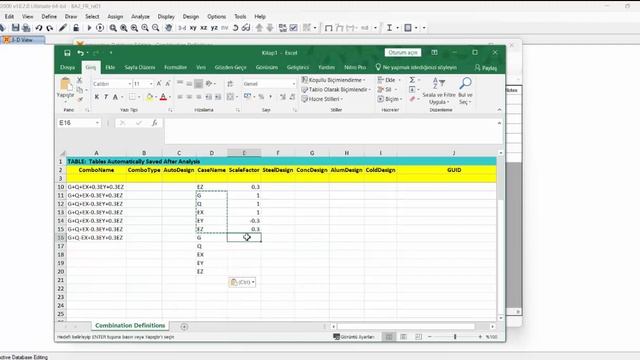Click the zoom slider in status bar
This screenshot has width=640, height=360.
pyautogui.click(x=455, y=337)
